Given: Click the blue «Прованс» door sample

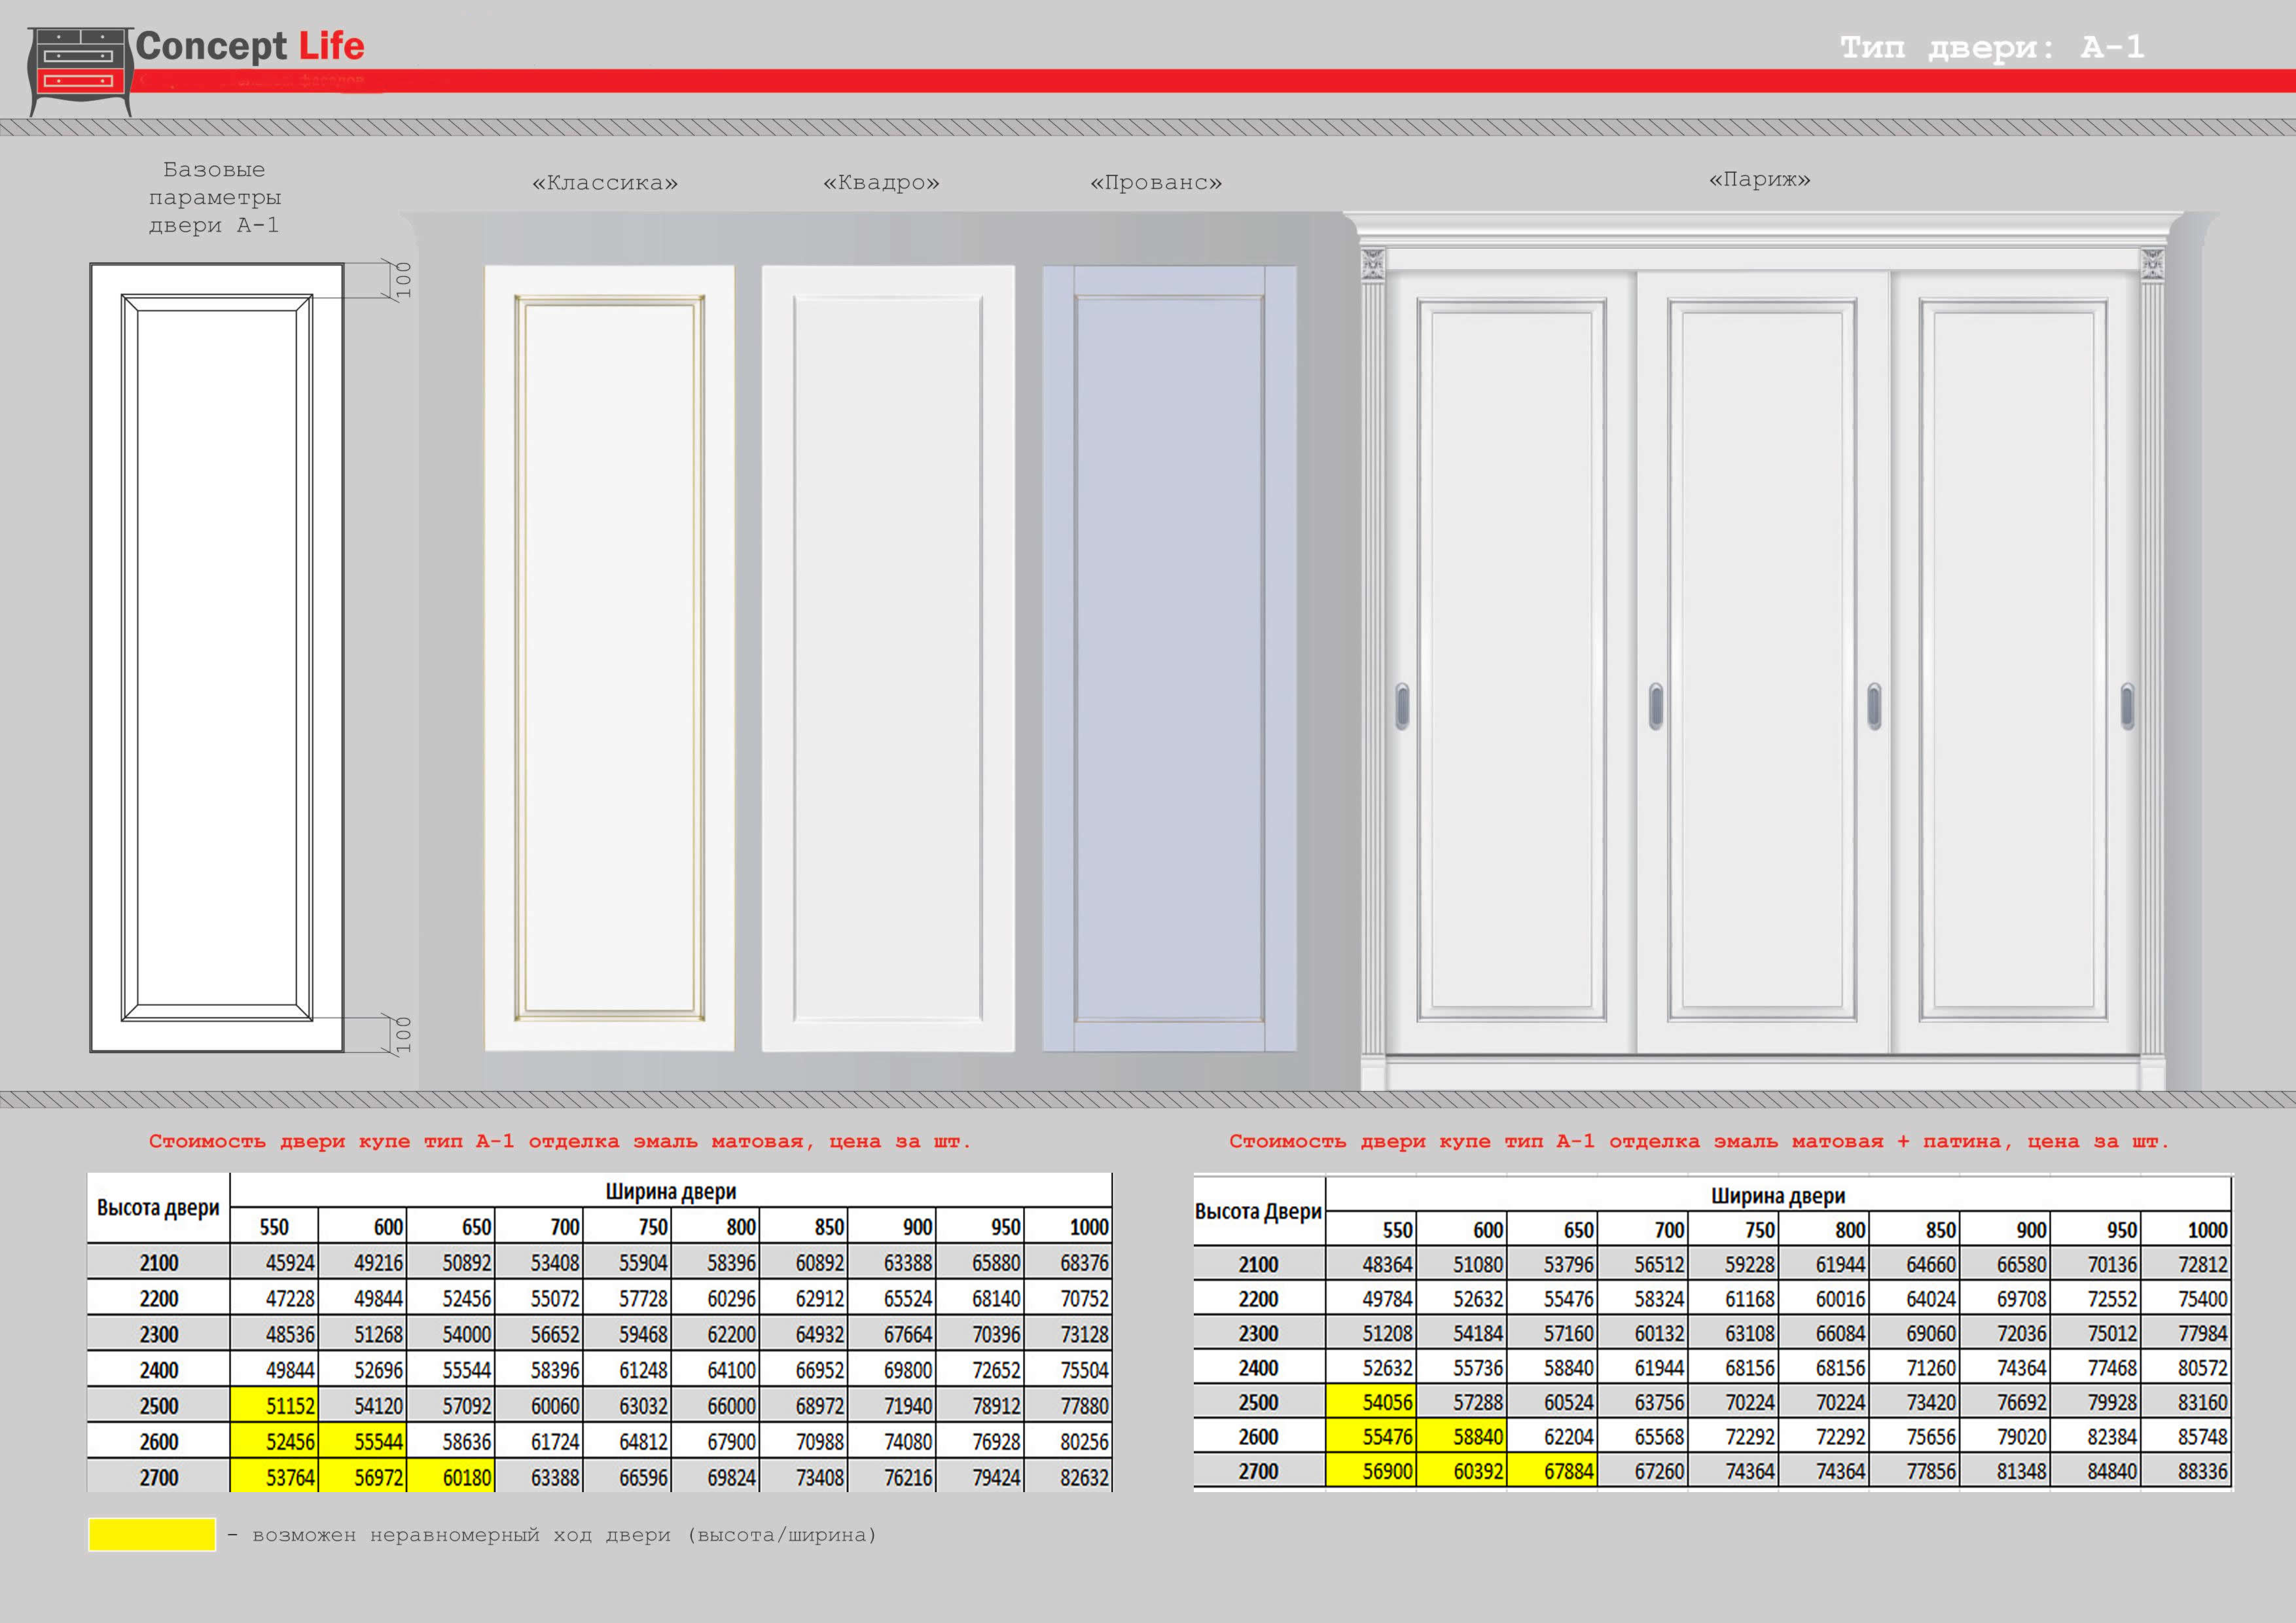Looking at the screenshot, I should (x=1169, y=657).
